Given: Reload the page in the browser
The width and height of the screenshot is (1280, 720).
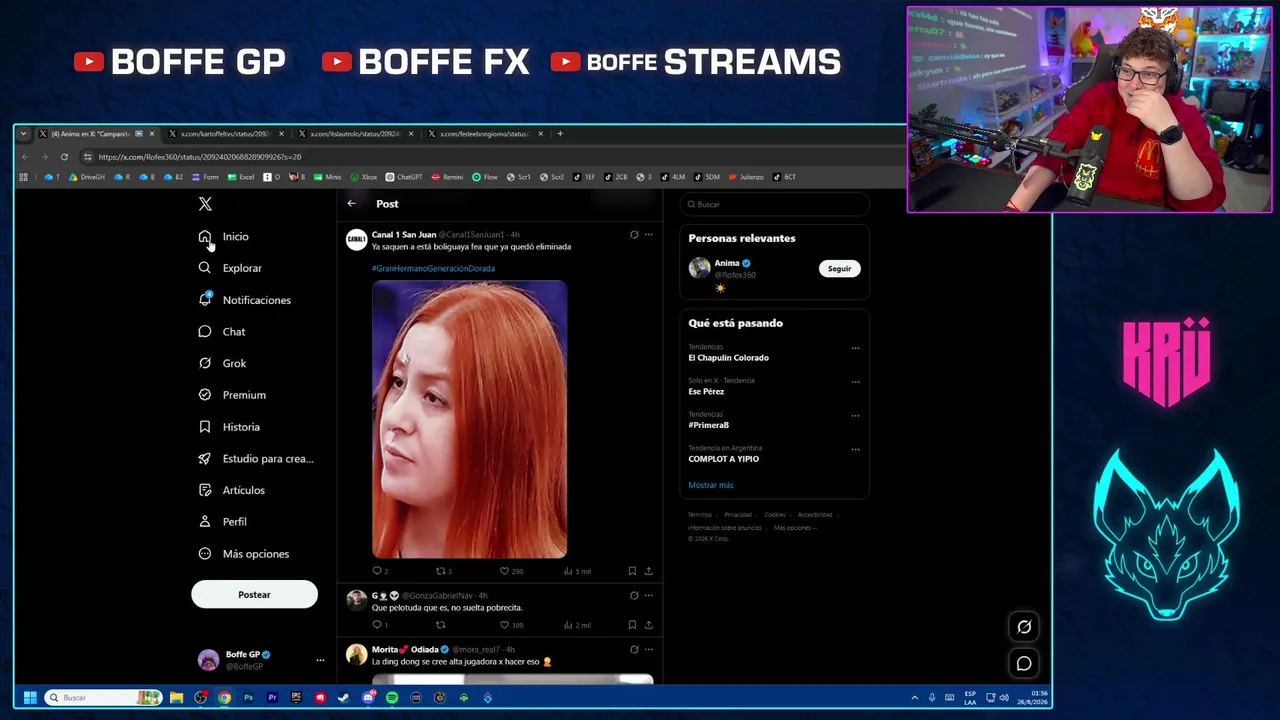Looking at the screenshot, I should [64, 157].
